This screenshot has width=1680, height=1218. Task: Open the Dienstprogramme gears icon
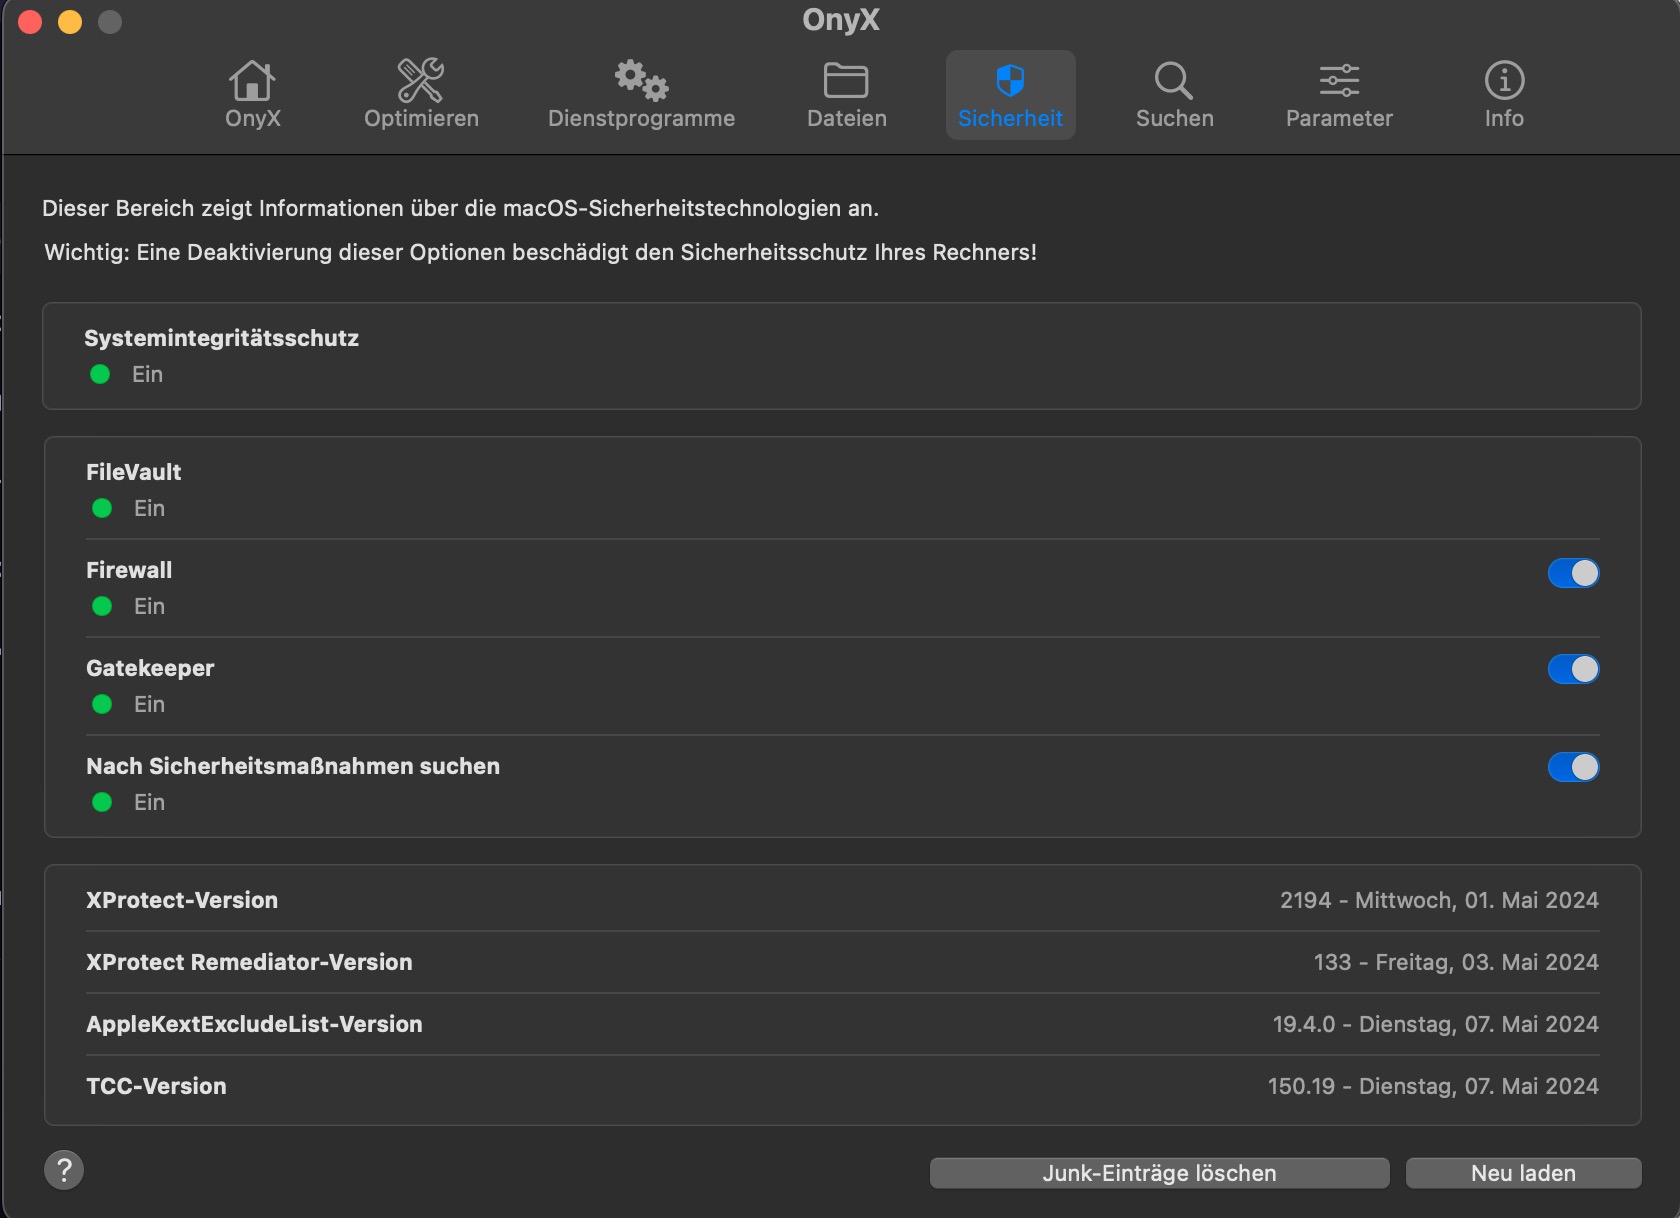coord(641,80)
